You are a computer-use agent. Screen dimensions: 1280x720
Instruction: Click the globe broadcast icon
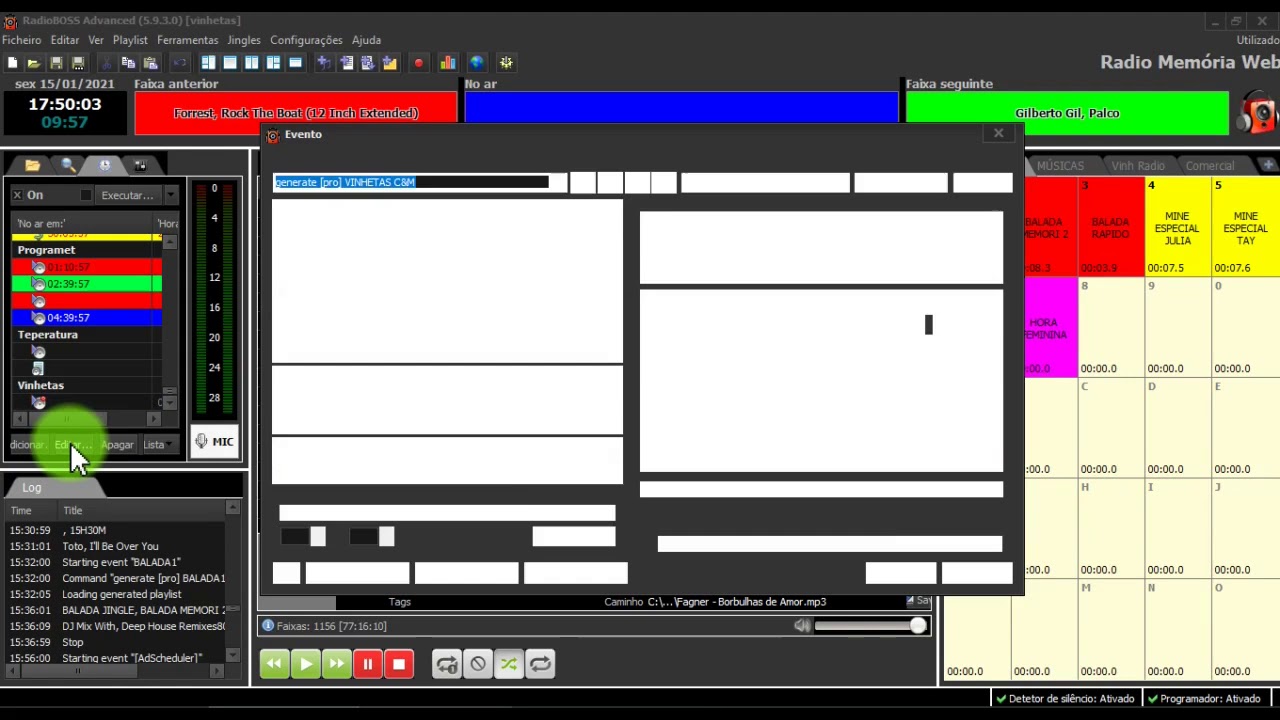point(477,63)
